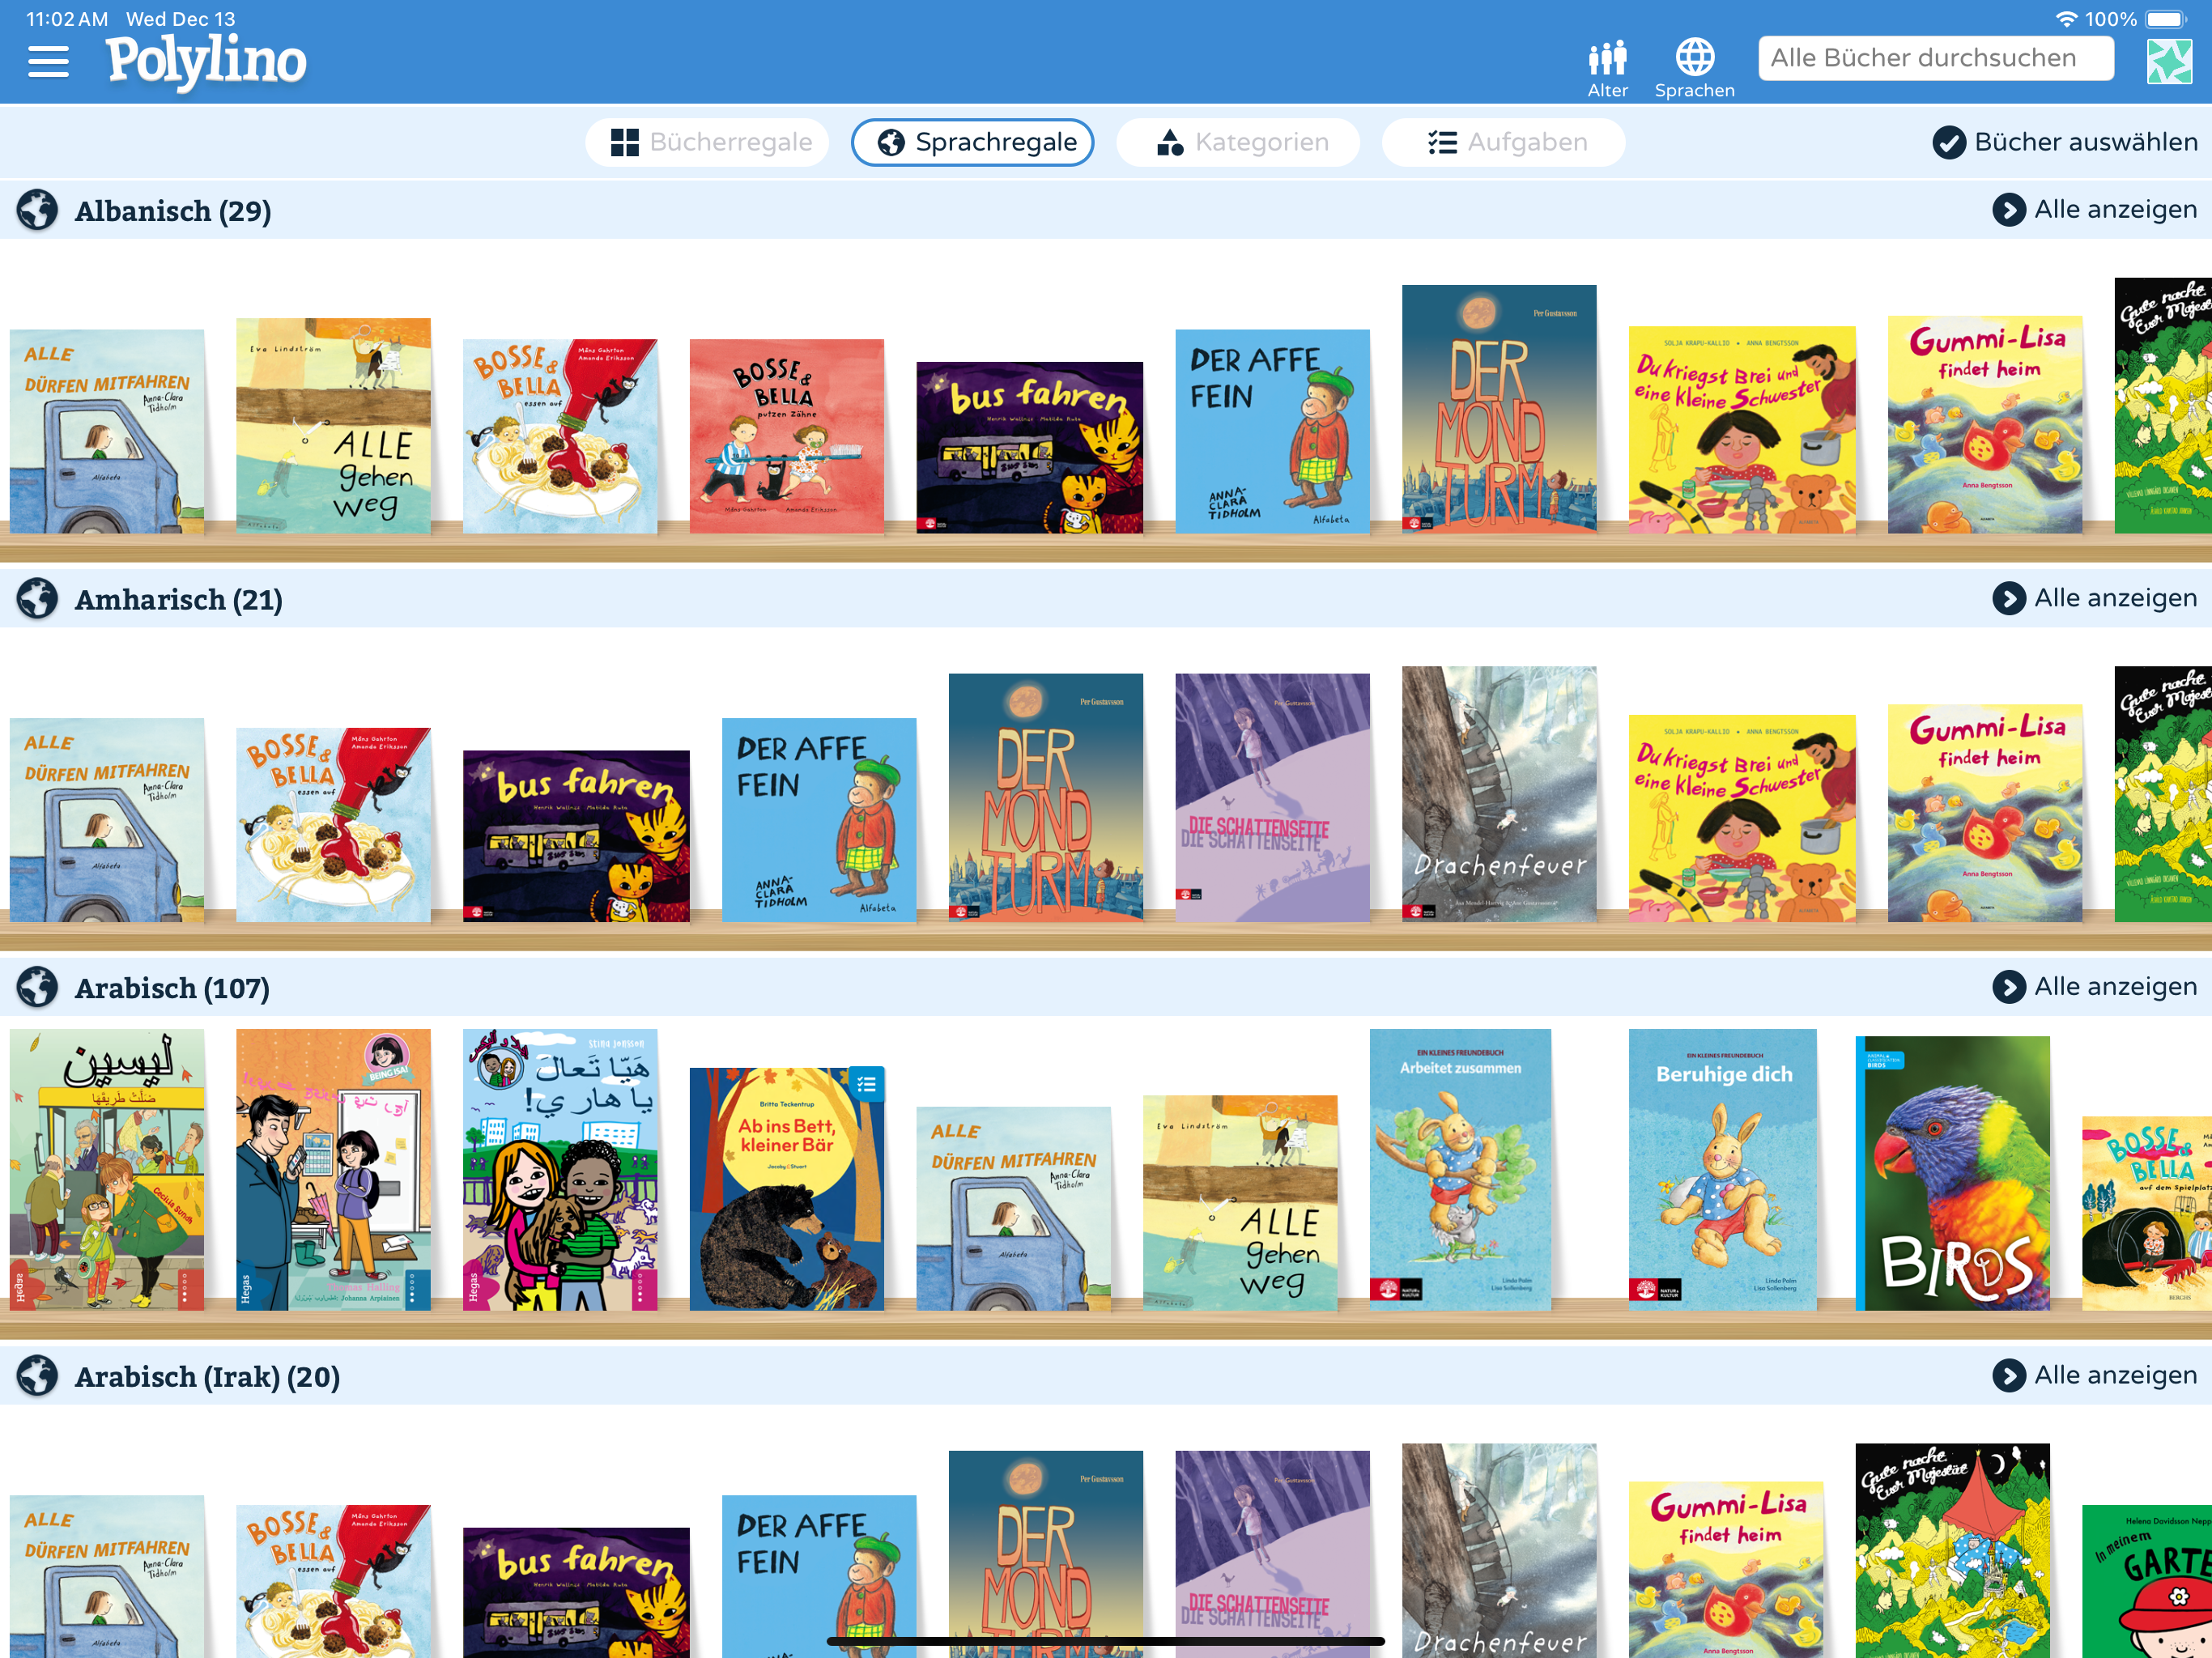Click the globe icon beside Amharisch (21)
The image size is (2212, 1658).
38,599
